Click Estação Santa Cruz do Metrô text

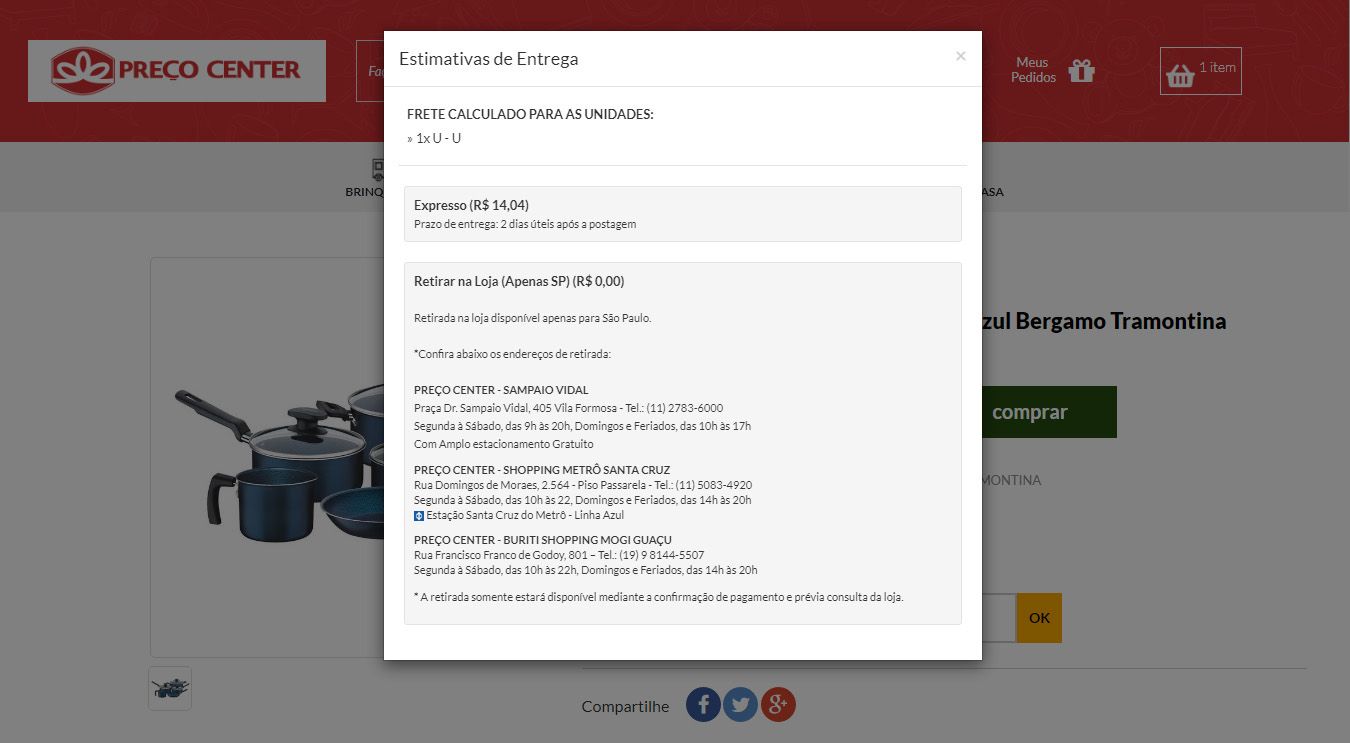pyautogui.click(x=525, y=515)
